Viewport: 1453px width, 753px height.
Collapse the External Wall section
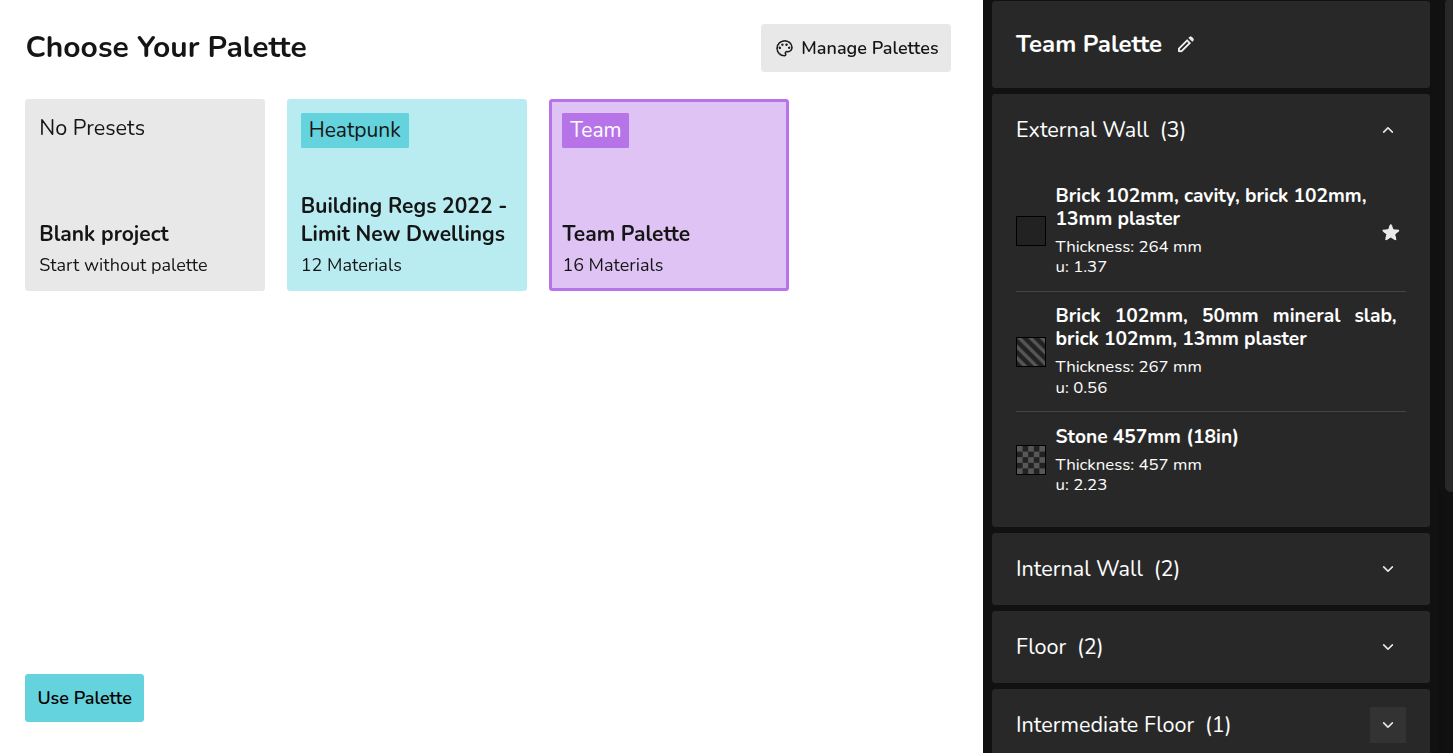point(1387,130)
